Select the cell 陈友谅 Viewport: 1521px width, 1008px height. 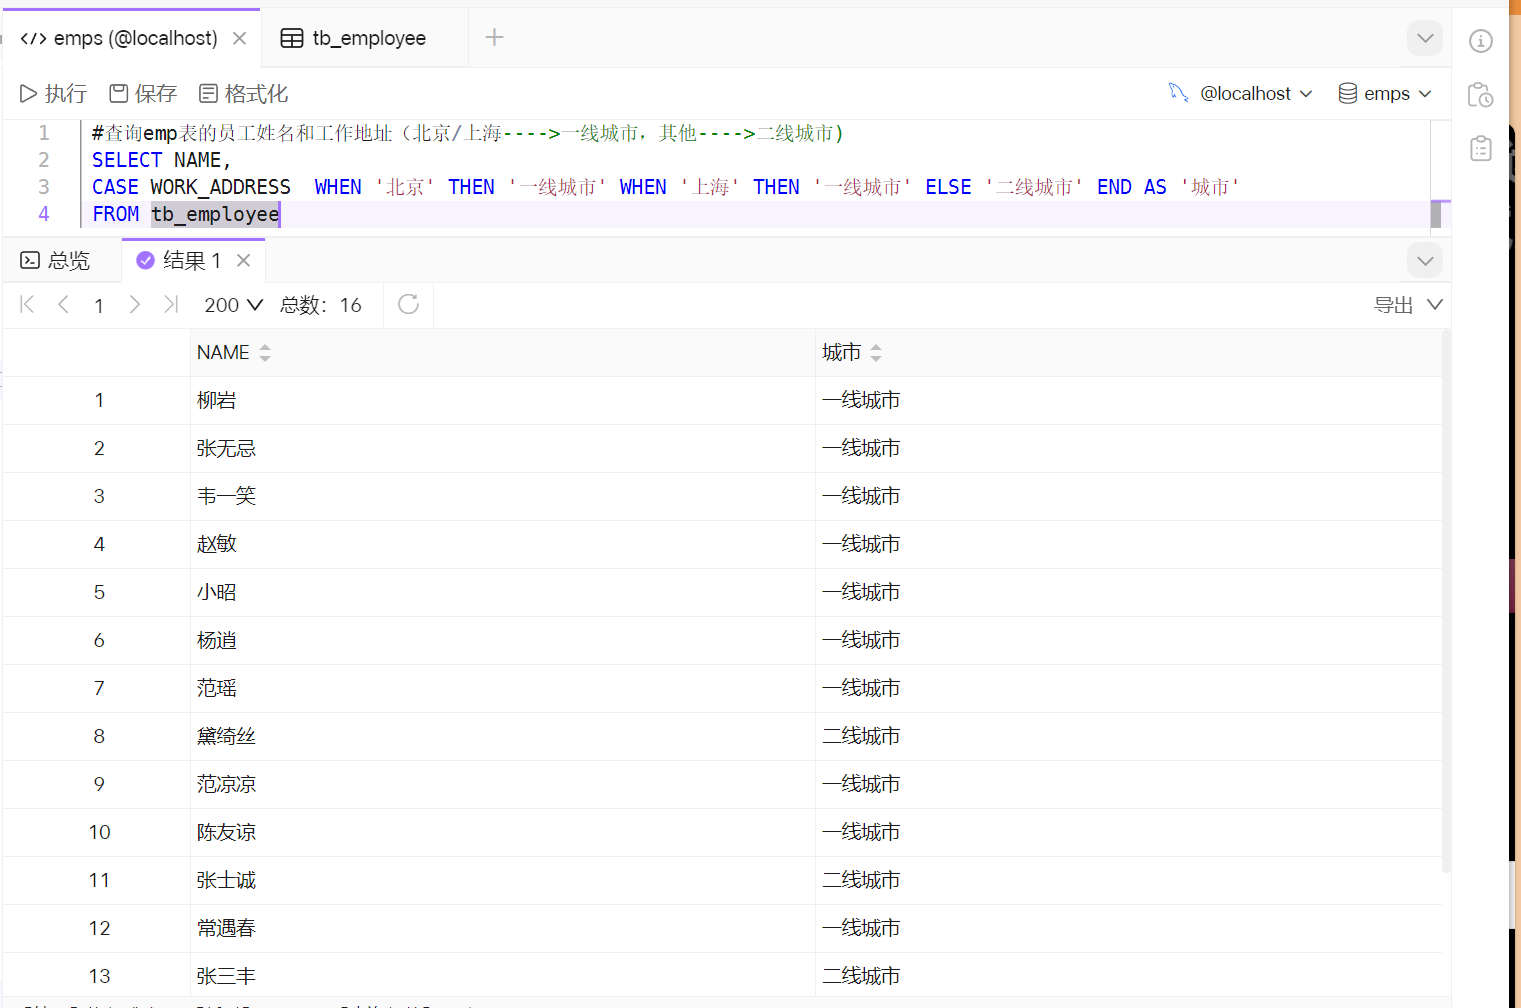tap(503, 833)
